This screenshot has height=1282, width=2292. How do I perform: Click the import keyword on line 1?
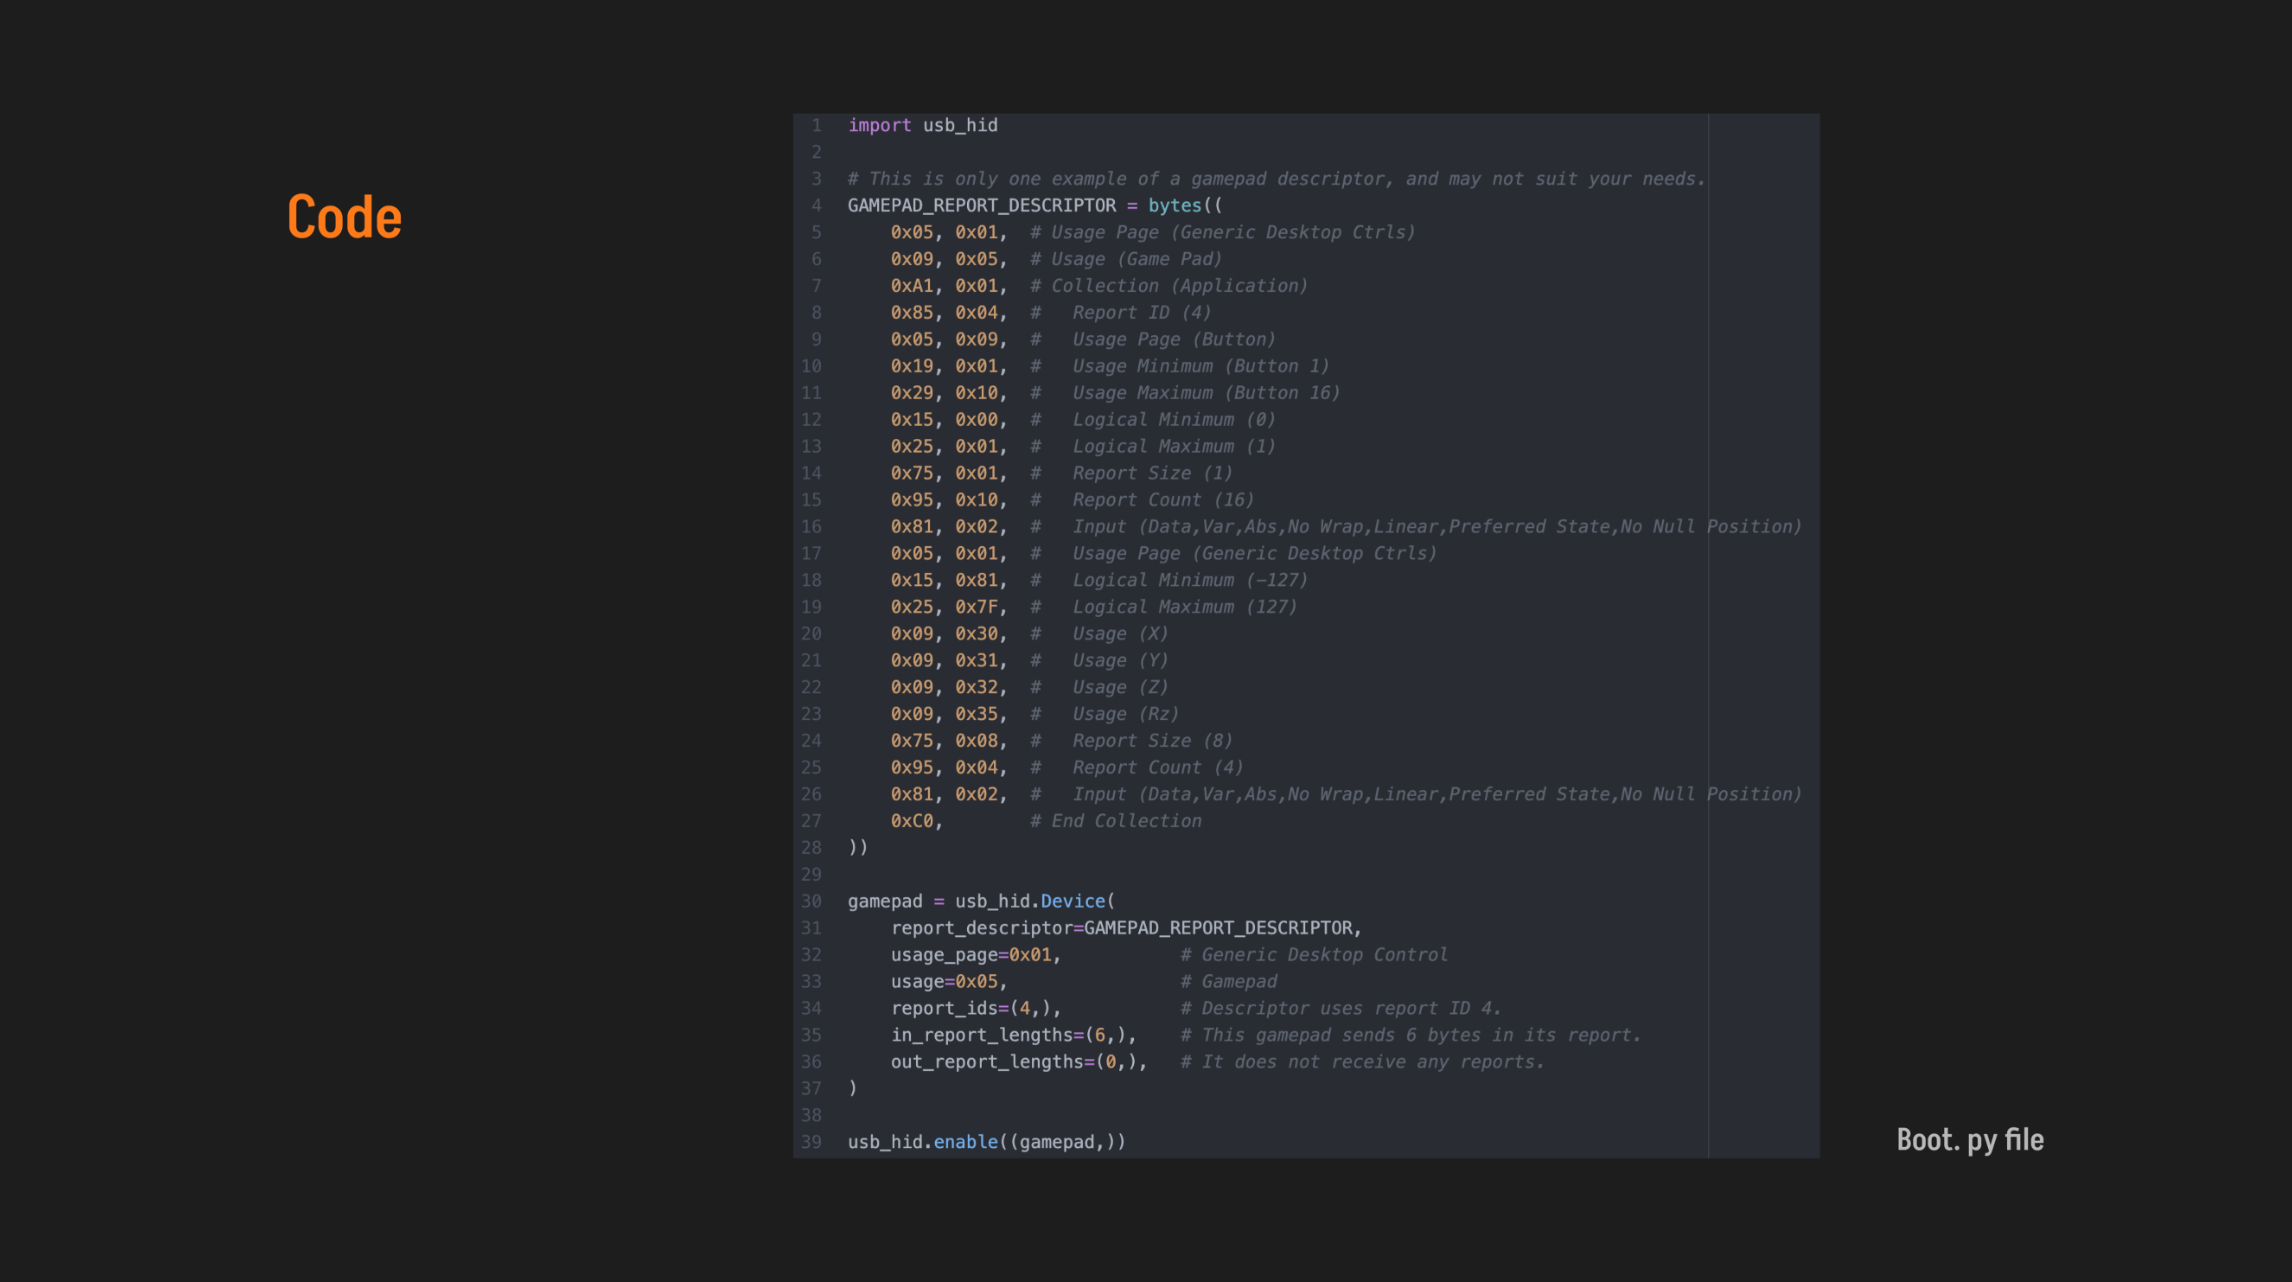[879, 125]
